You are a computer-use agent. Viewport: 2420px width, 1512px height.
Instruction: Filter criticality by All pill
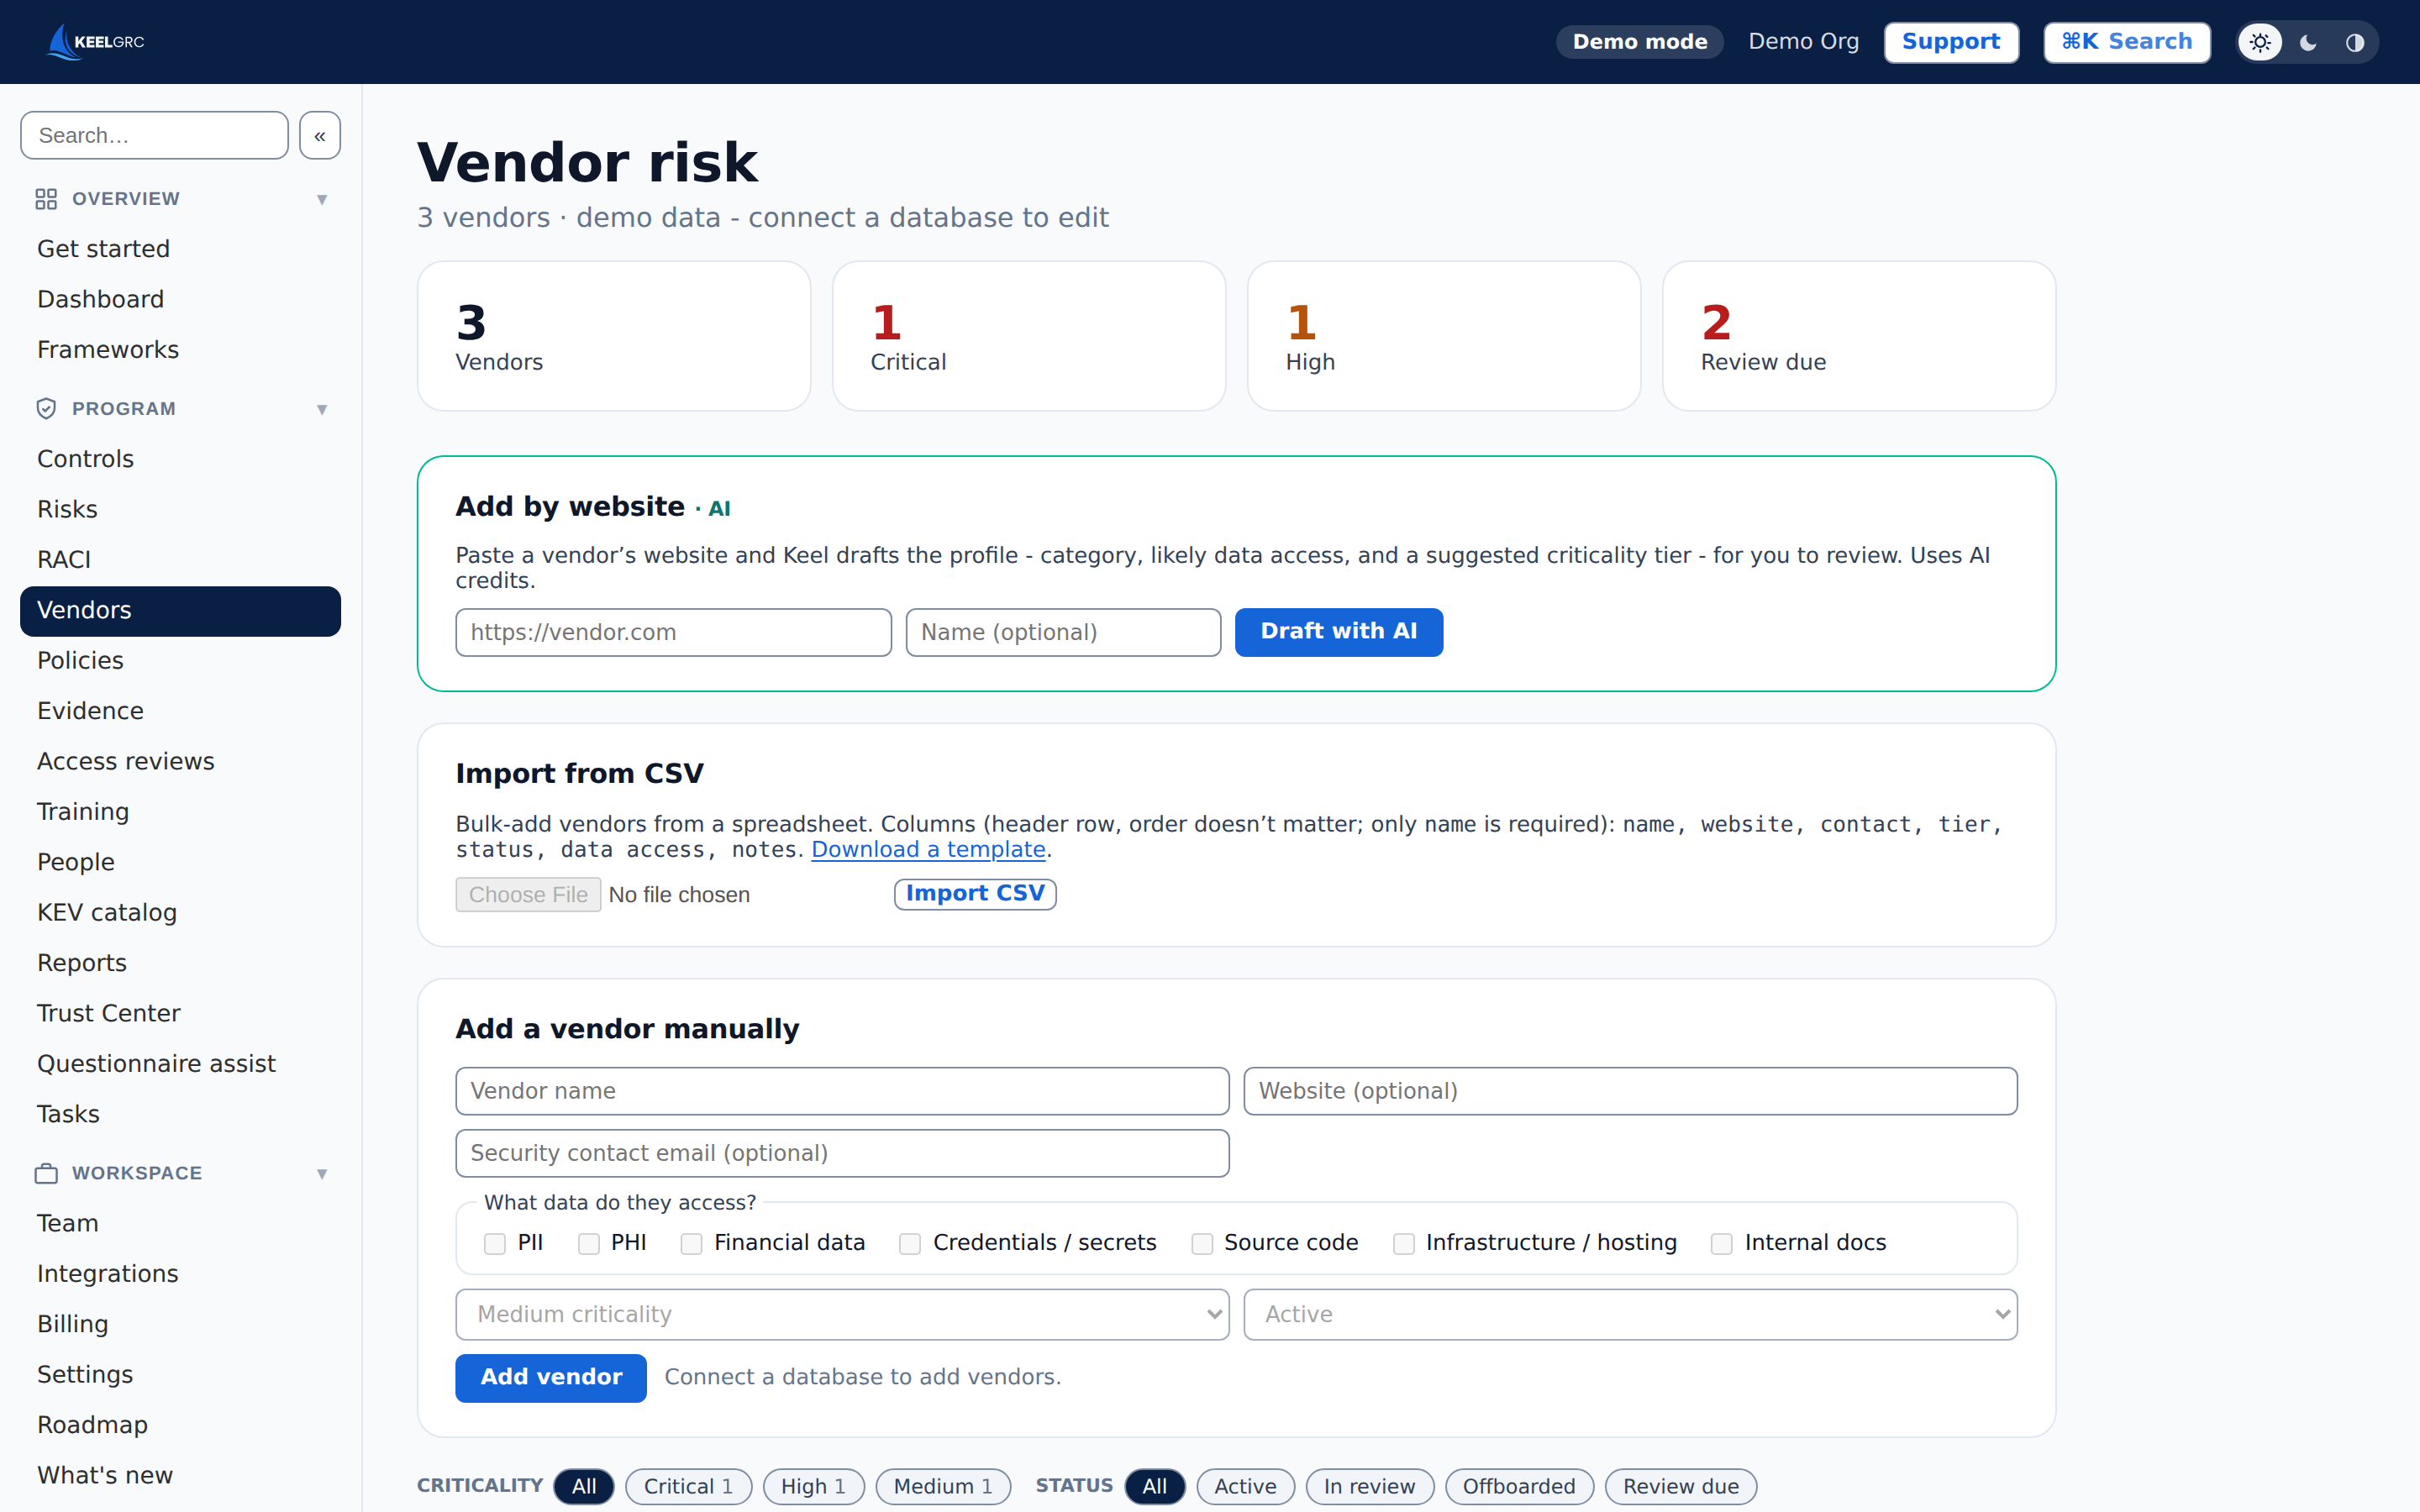pos(584,1486)
